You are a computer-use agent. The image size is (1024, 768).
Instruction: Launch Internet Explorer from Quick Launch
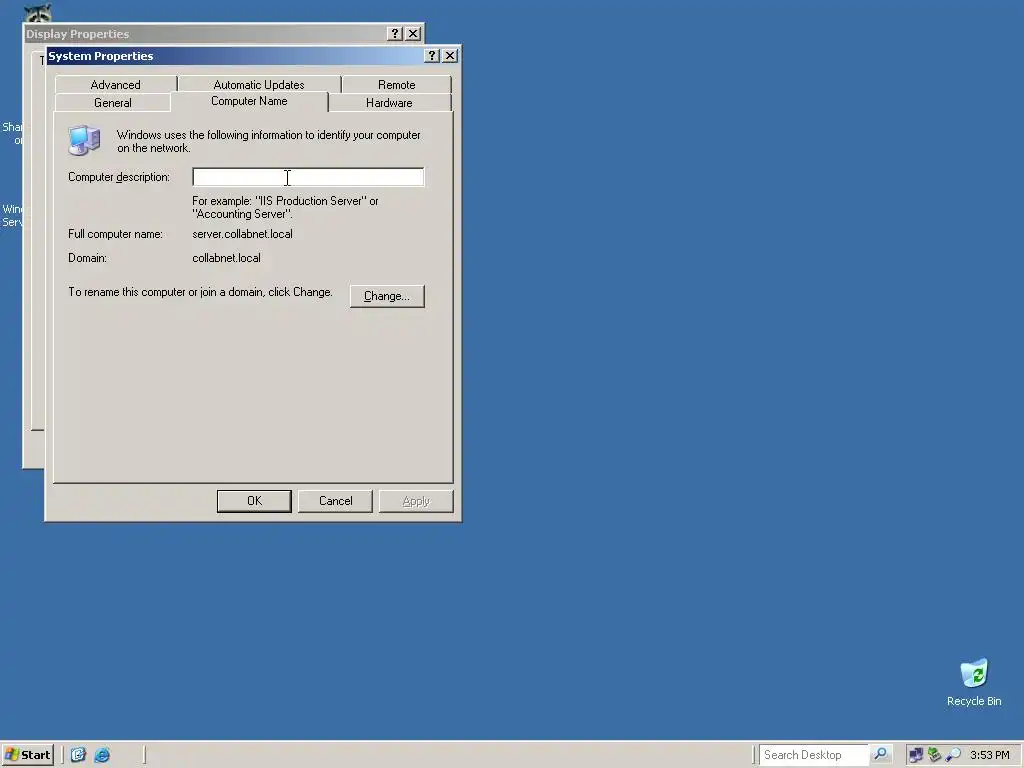tap(103, 755)
